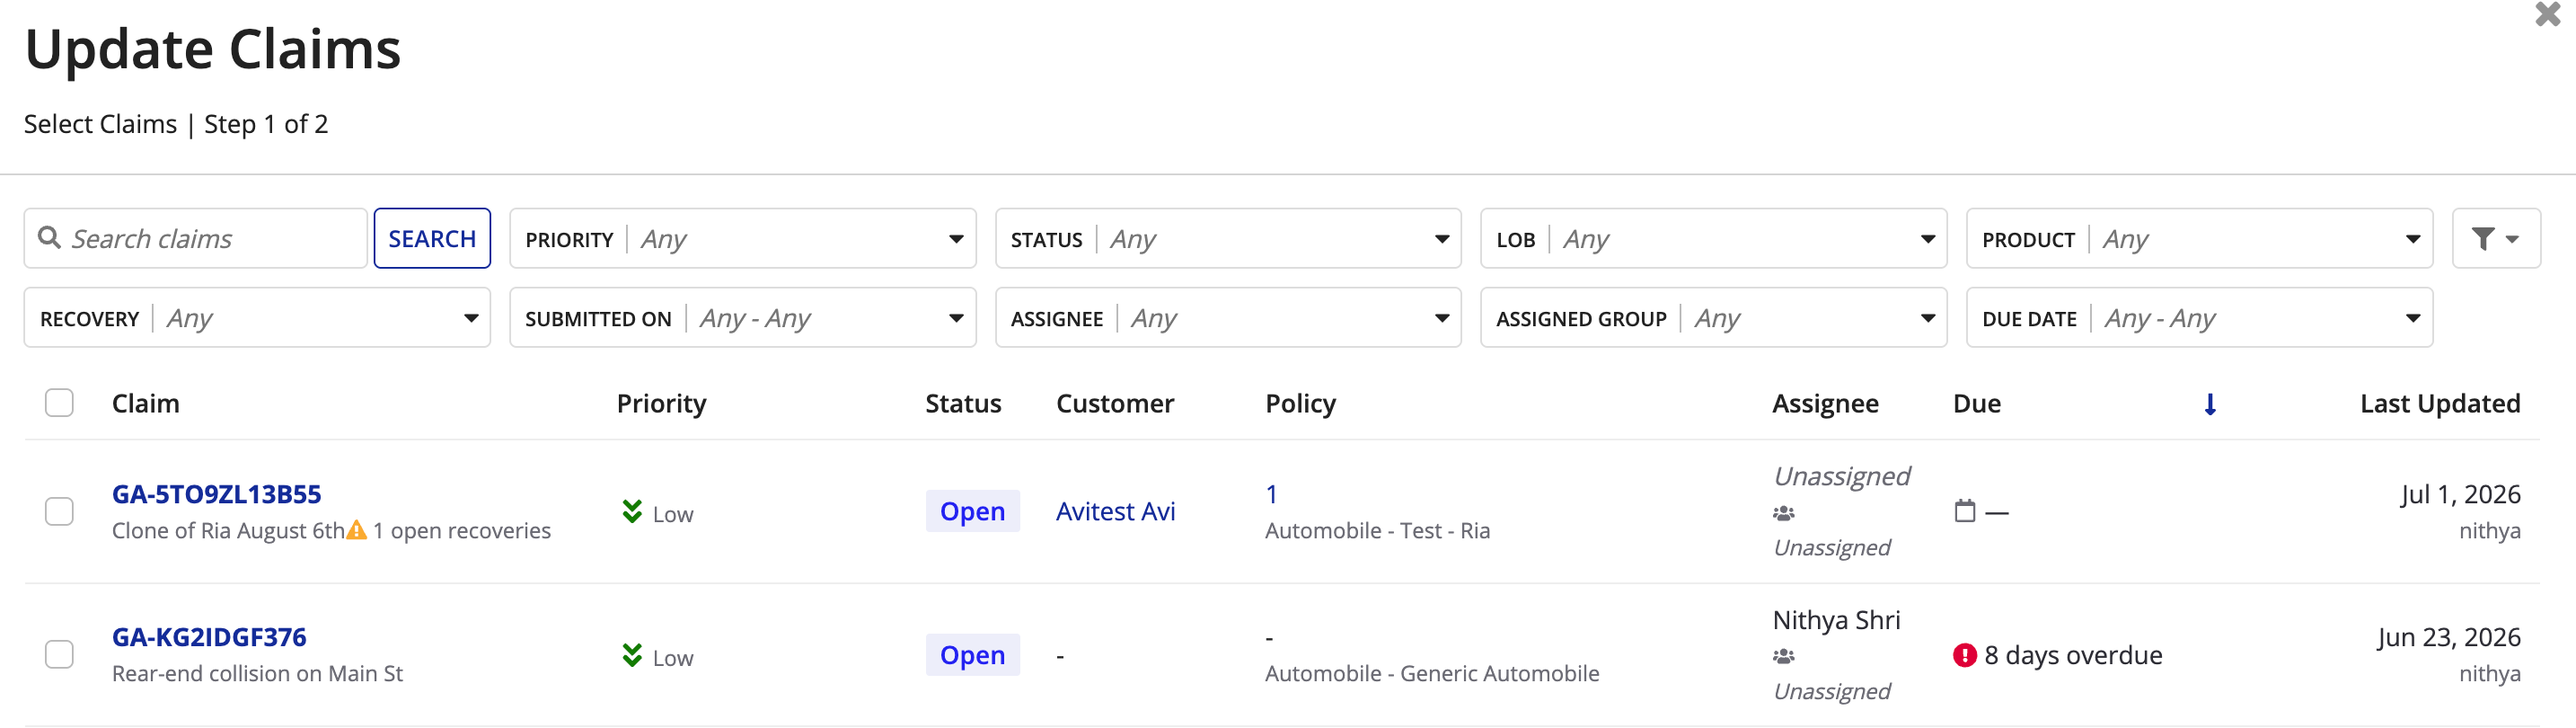Click 'Rear-end collision on Main St' description
The height and width of the screenshot is (728, 2576).
(257, 673)
